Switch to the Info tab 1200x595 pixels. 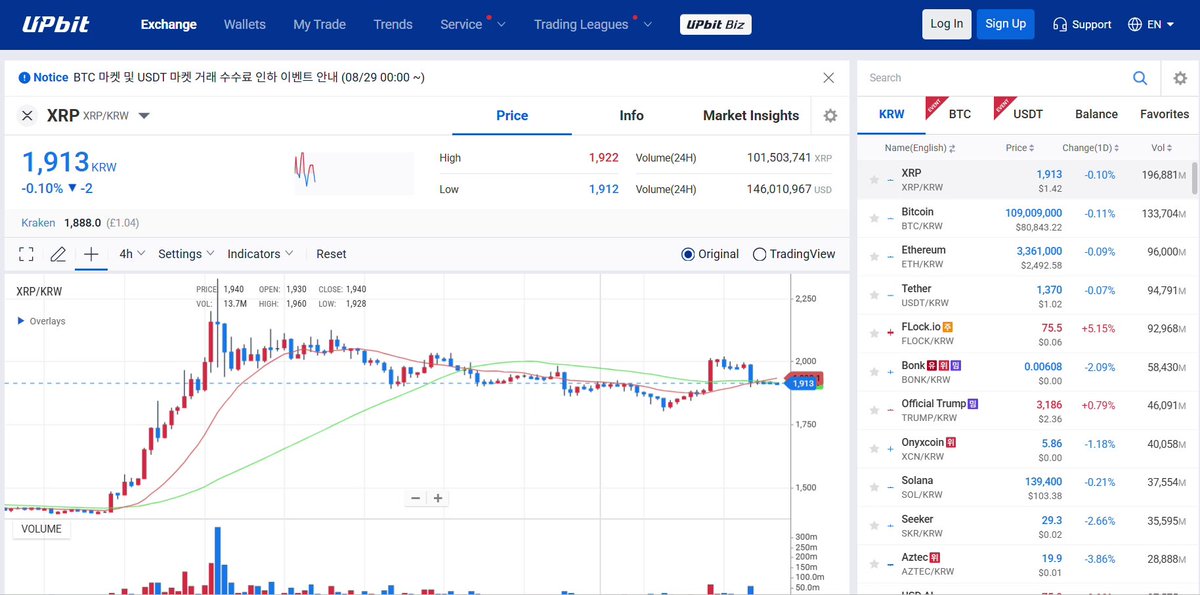coord(631,116)
